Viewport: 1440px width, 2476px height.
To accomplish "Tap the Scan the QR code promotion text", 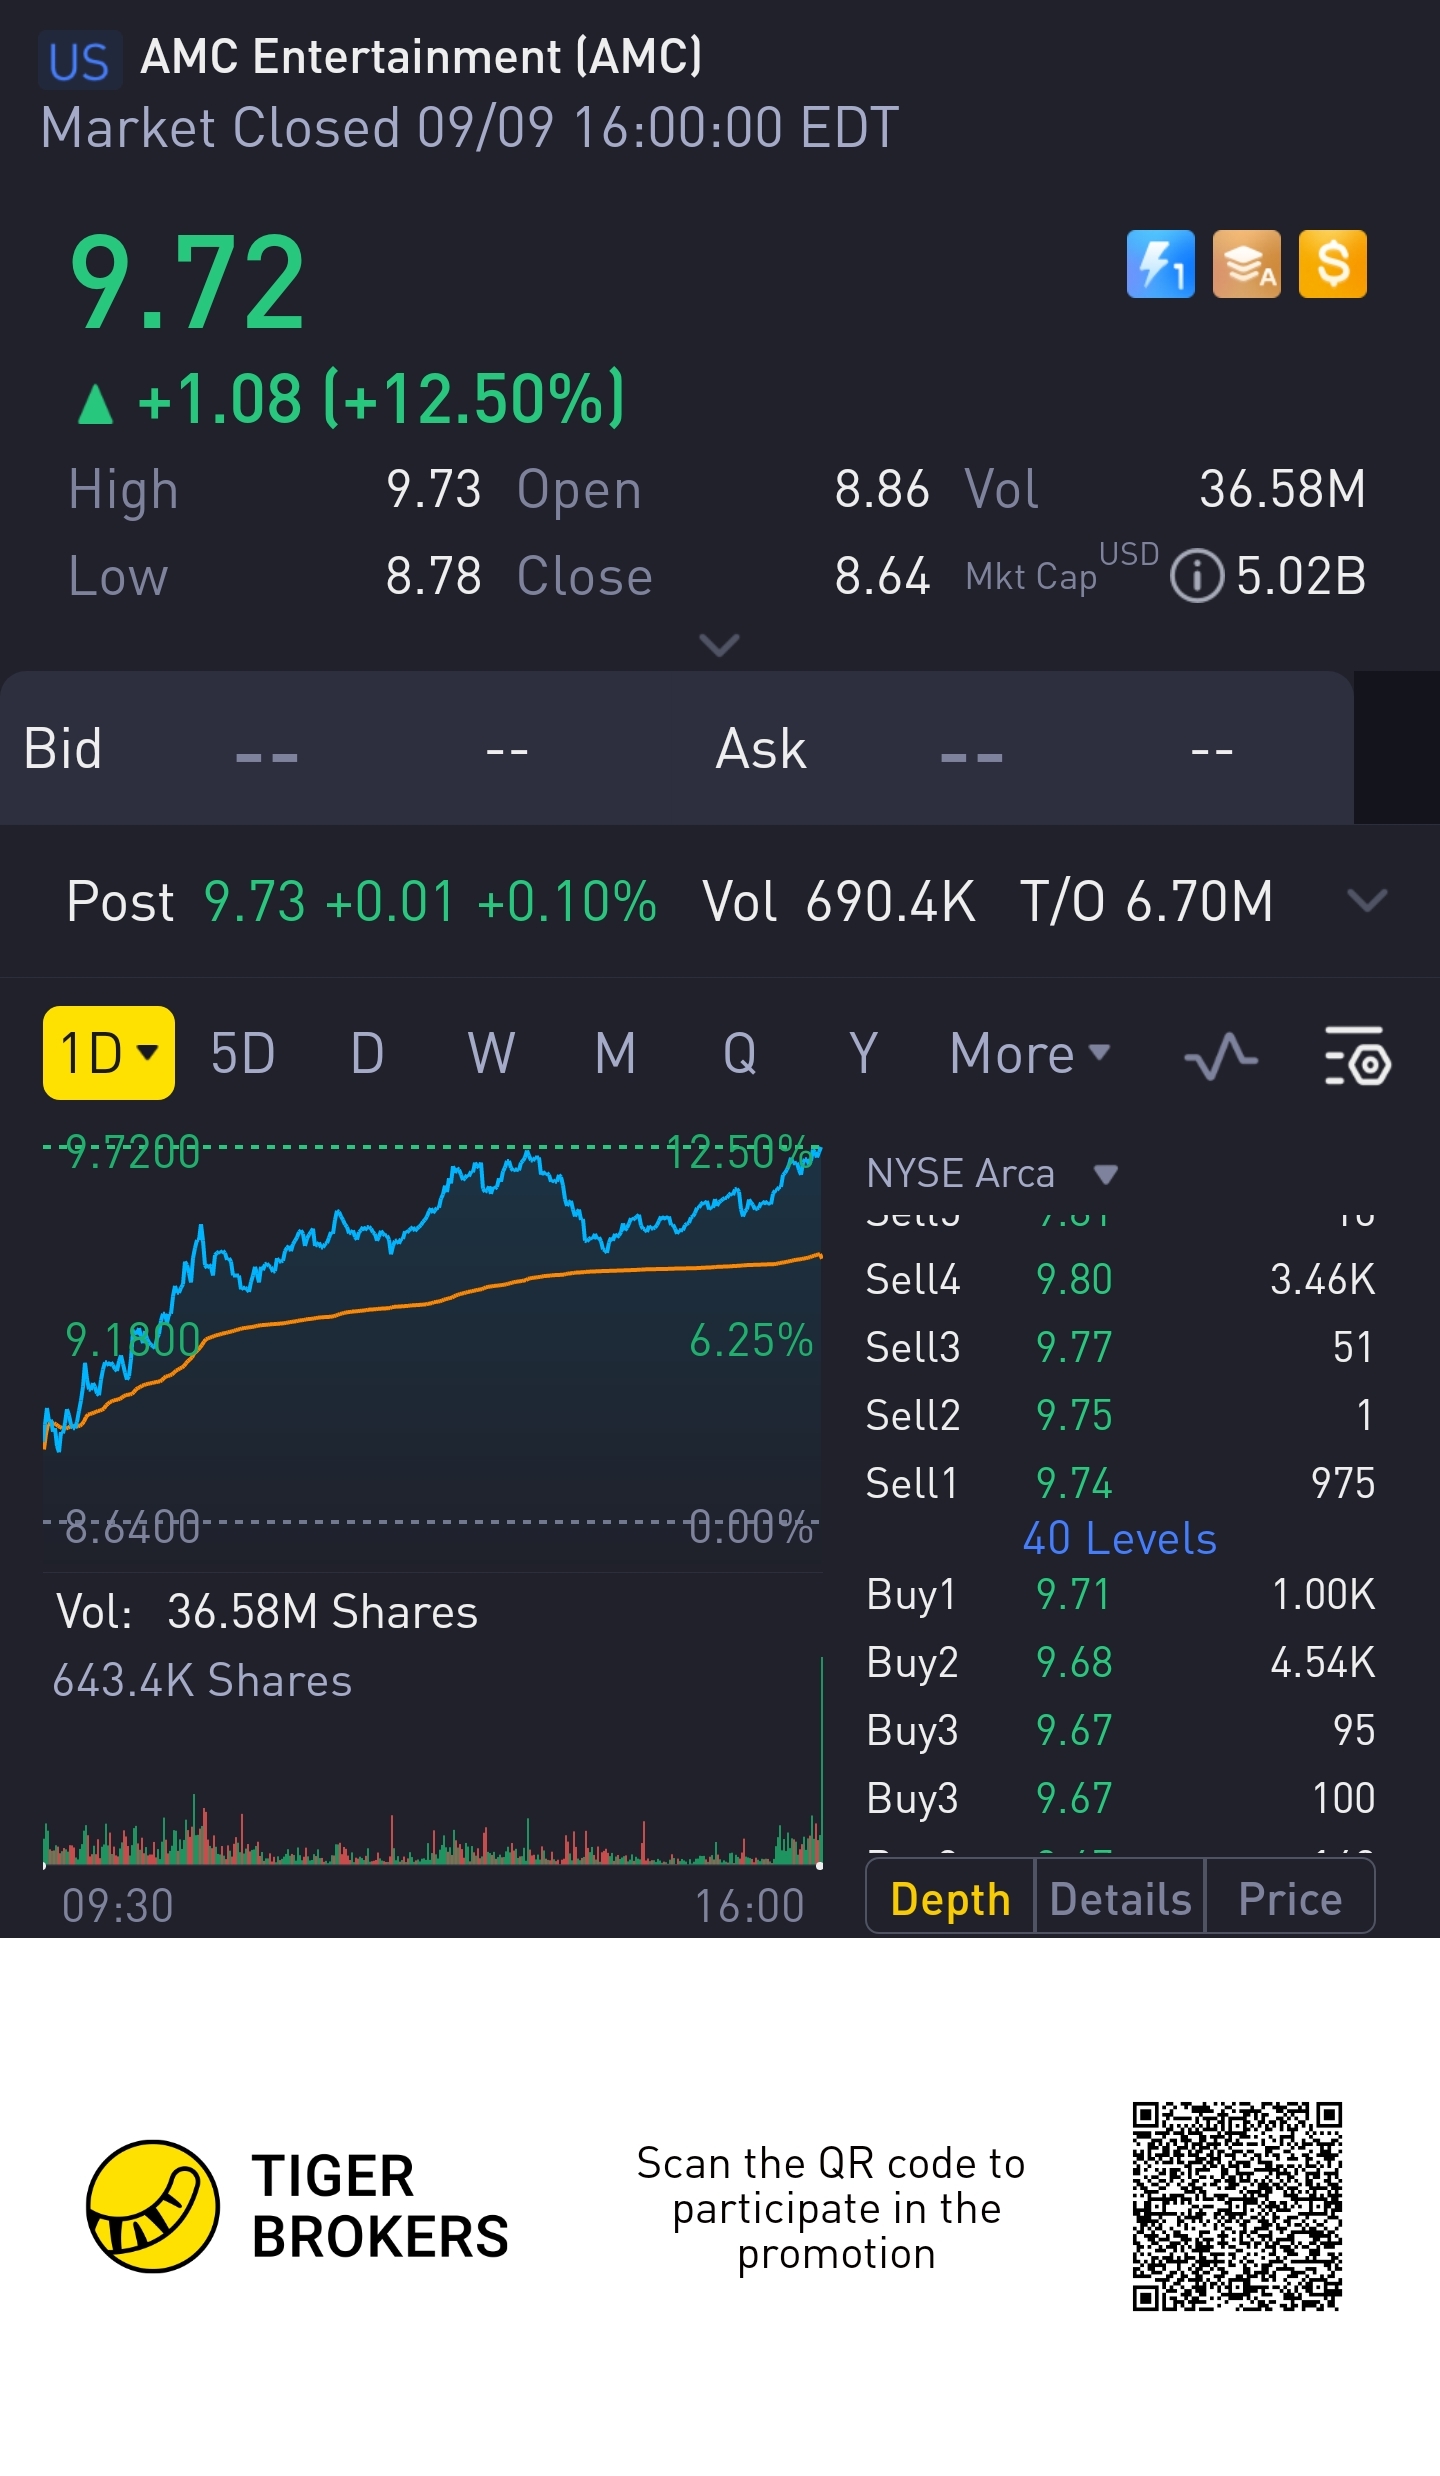I will click(x=832, y=2208).
